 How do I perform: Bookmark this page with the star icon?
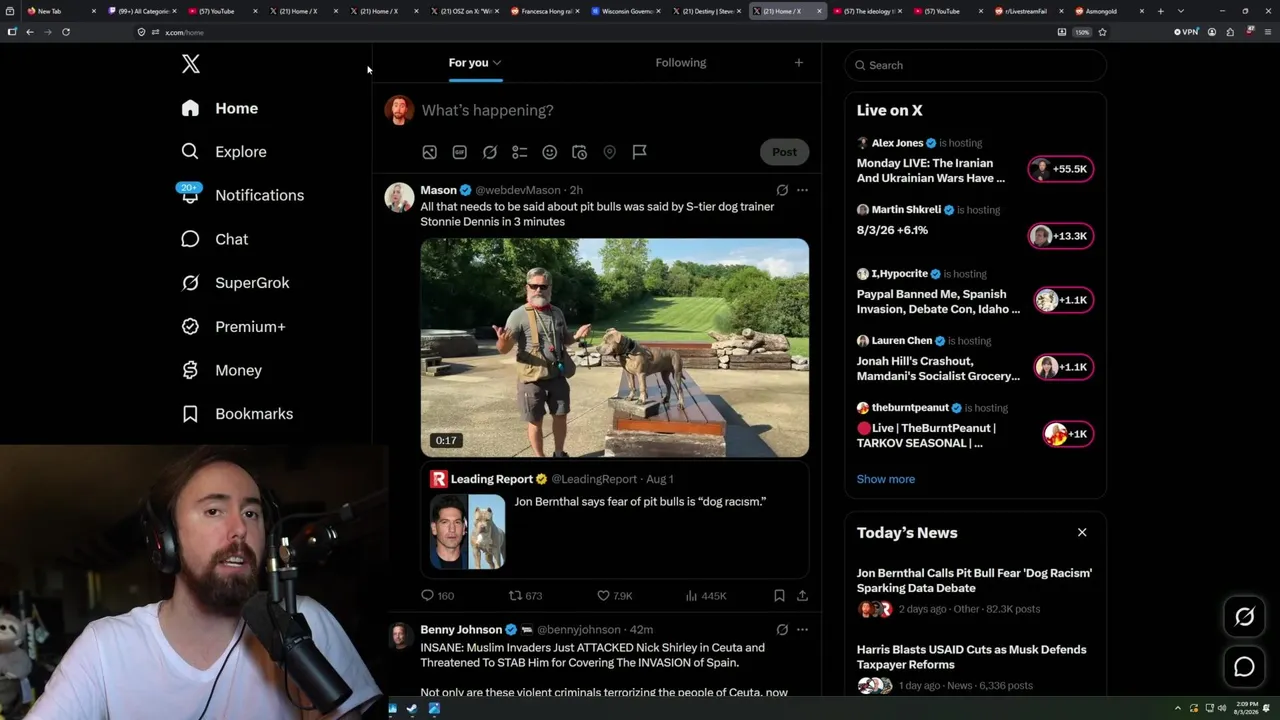[1102, 32]
